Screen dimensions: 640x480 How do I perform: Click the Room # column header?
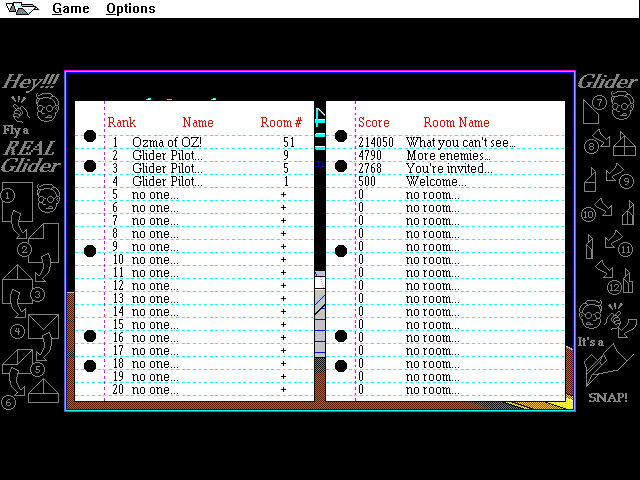281,122
